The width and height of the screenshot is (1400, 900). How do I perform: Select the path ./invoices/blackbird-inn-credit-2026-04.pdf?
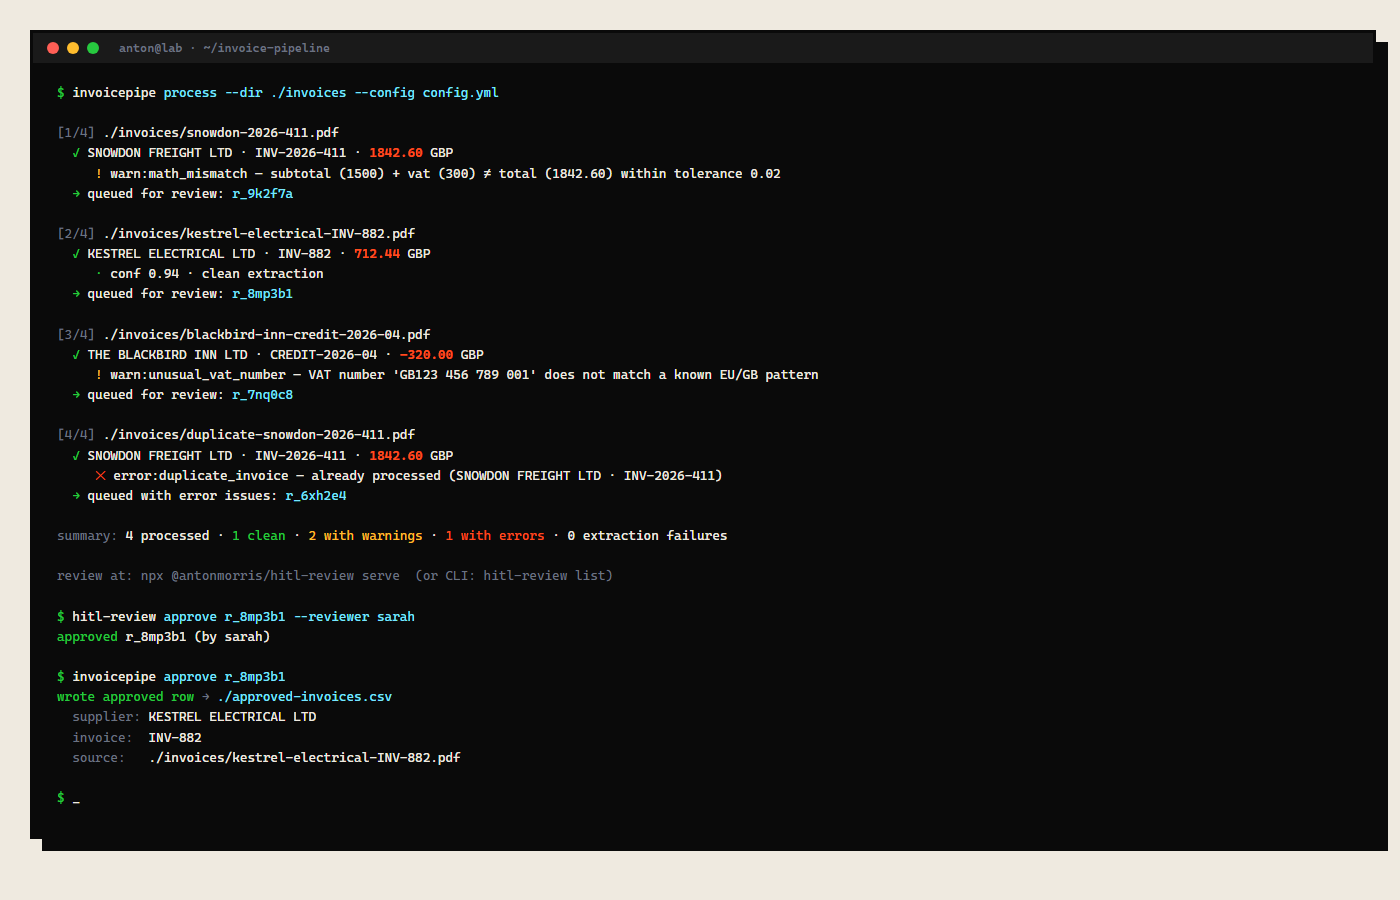coord(267,334)
